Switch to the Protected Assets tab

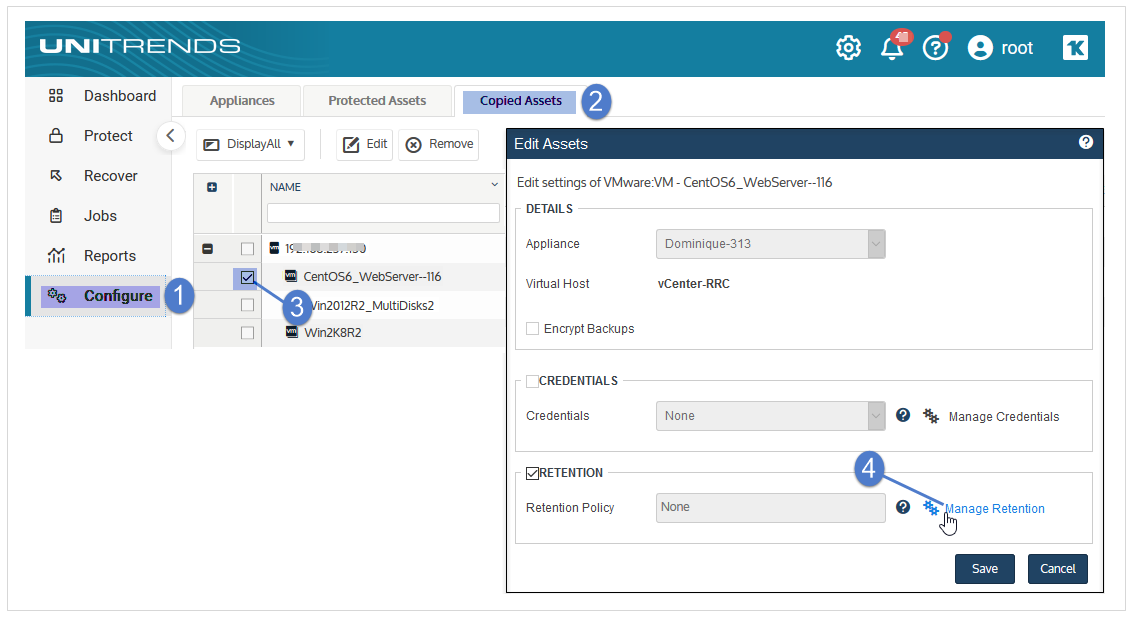click(377, 100)
